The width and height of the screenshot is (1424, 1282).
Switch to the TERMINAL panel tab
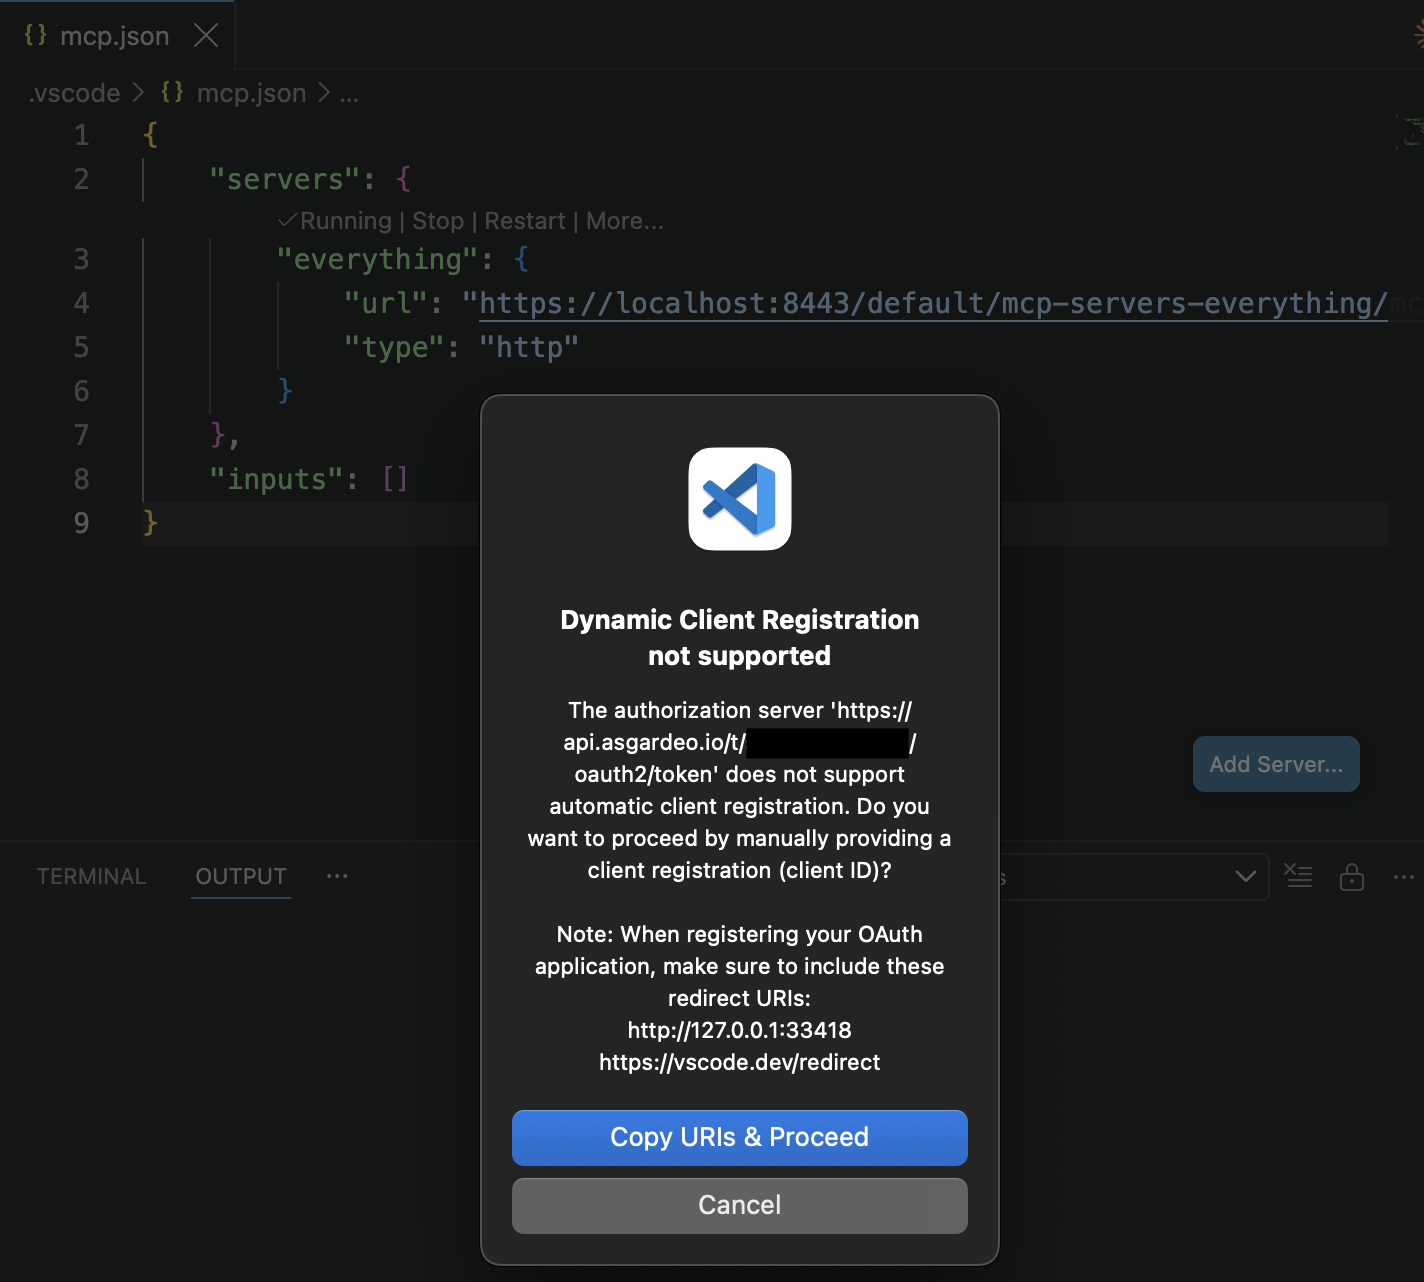click(x=91, y=876)
